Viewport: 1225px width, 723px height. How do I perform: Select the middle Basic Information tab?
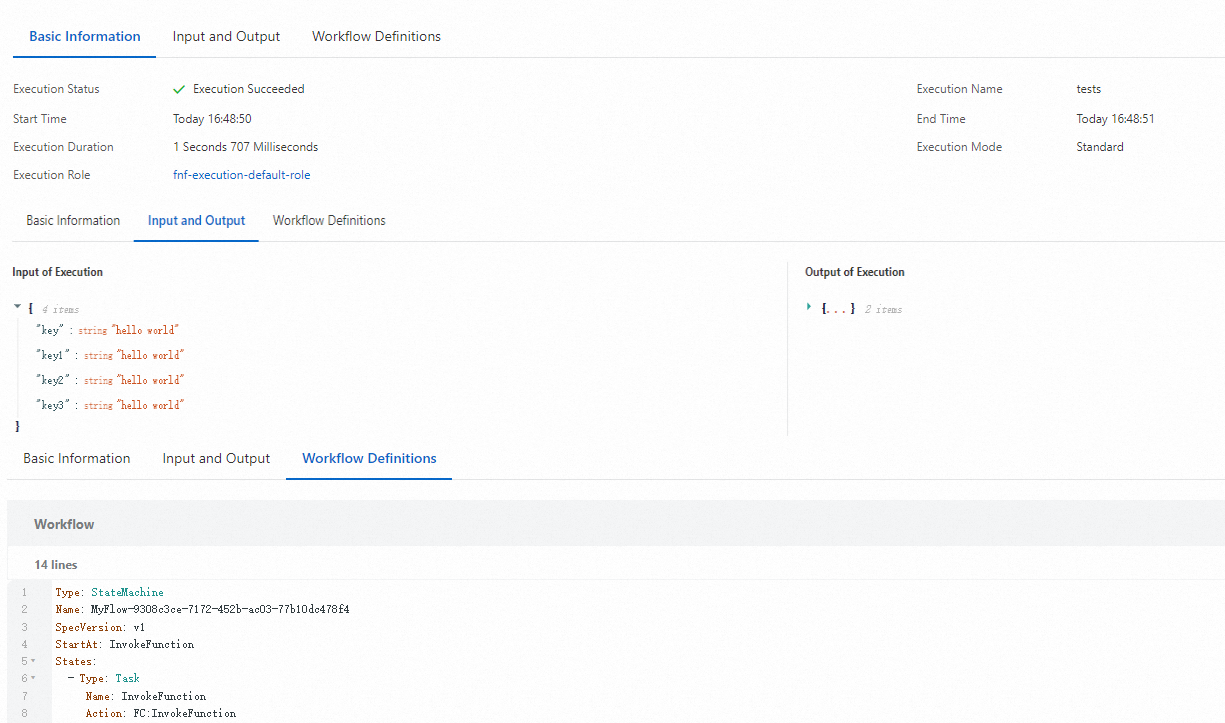tap(73, 220)
